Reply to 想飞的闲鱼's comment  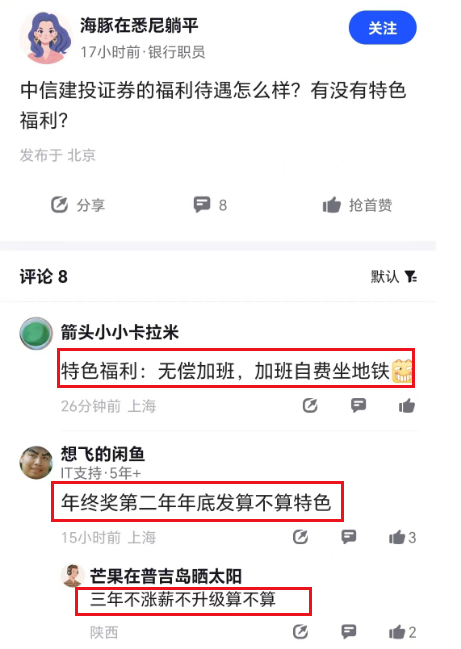pos(348,537)
